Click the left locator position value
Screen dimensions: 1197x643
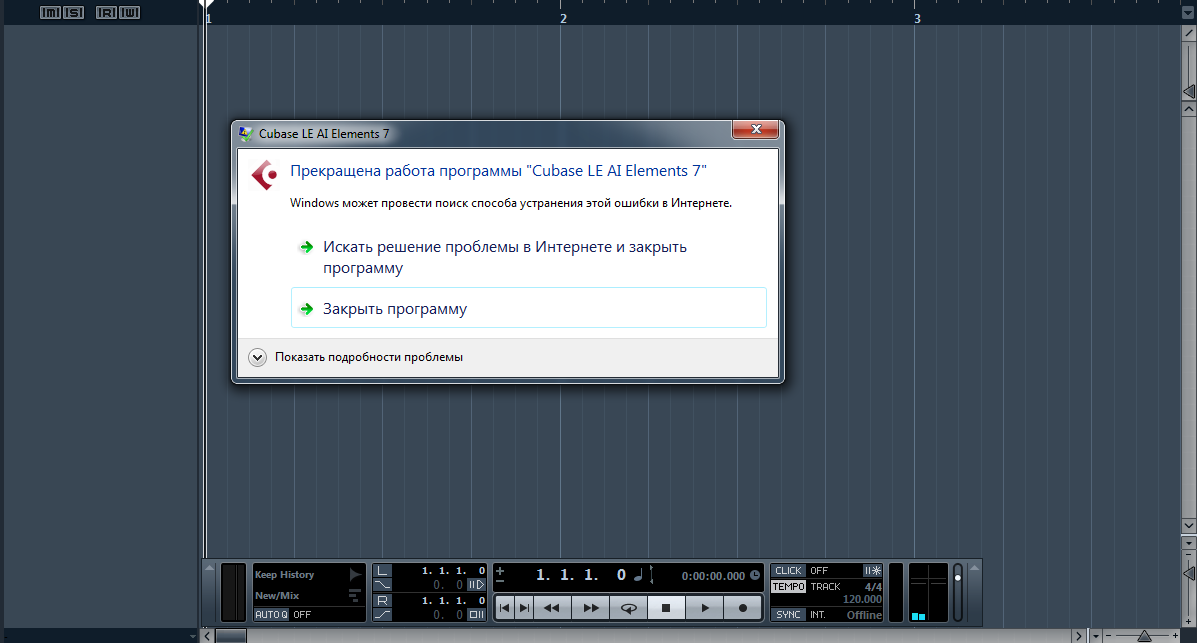click(453, 570)
